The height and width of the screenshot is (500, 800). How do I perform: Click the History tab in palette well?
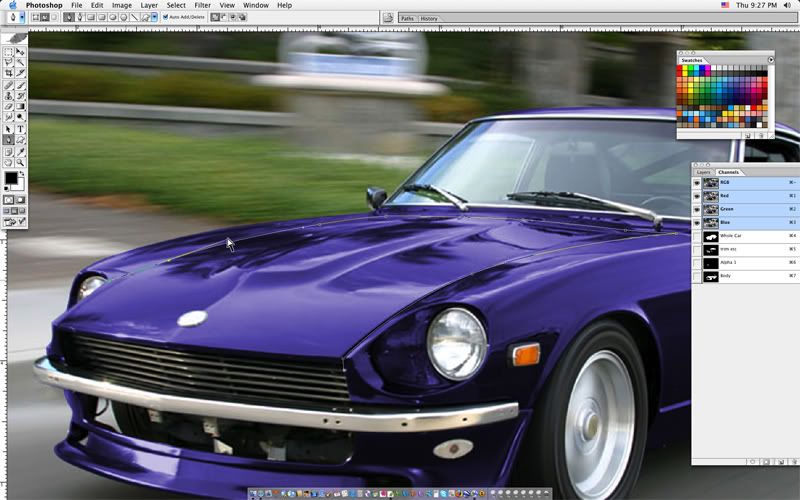coord(428,18)
